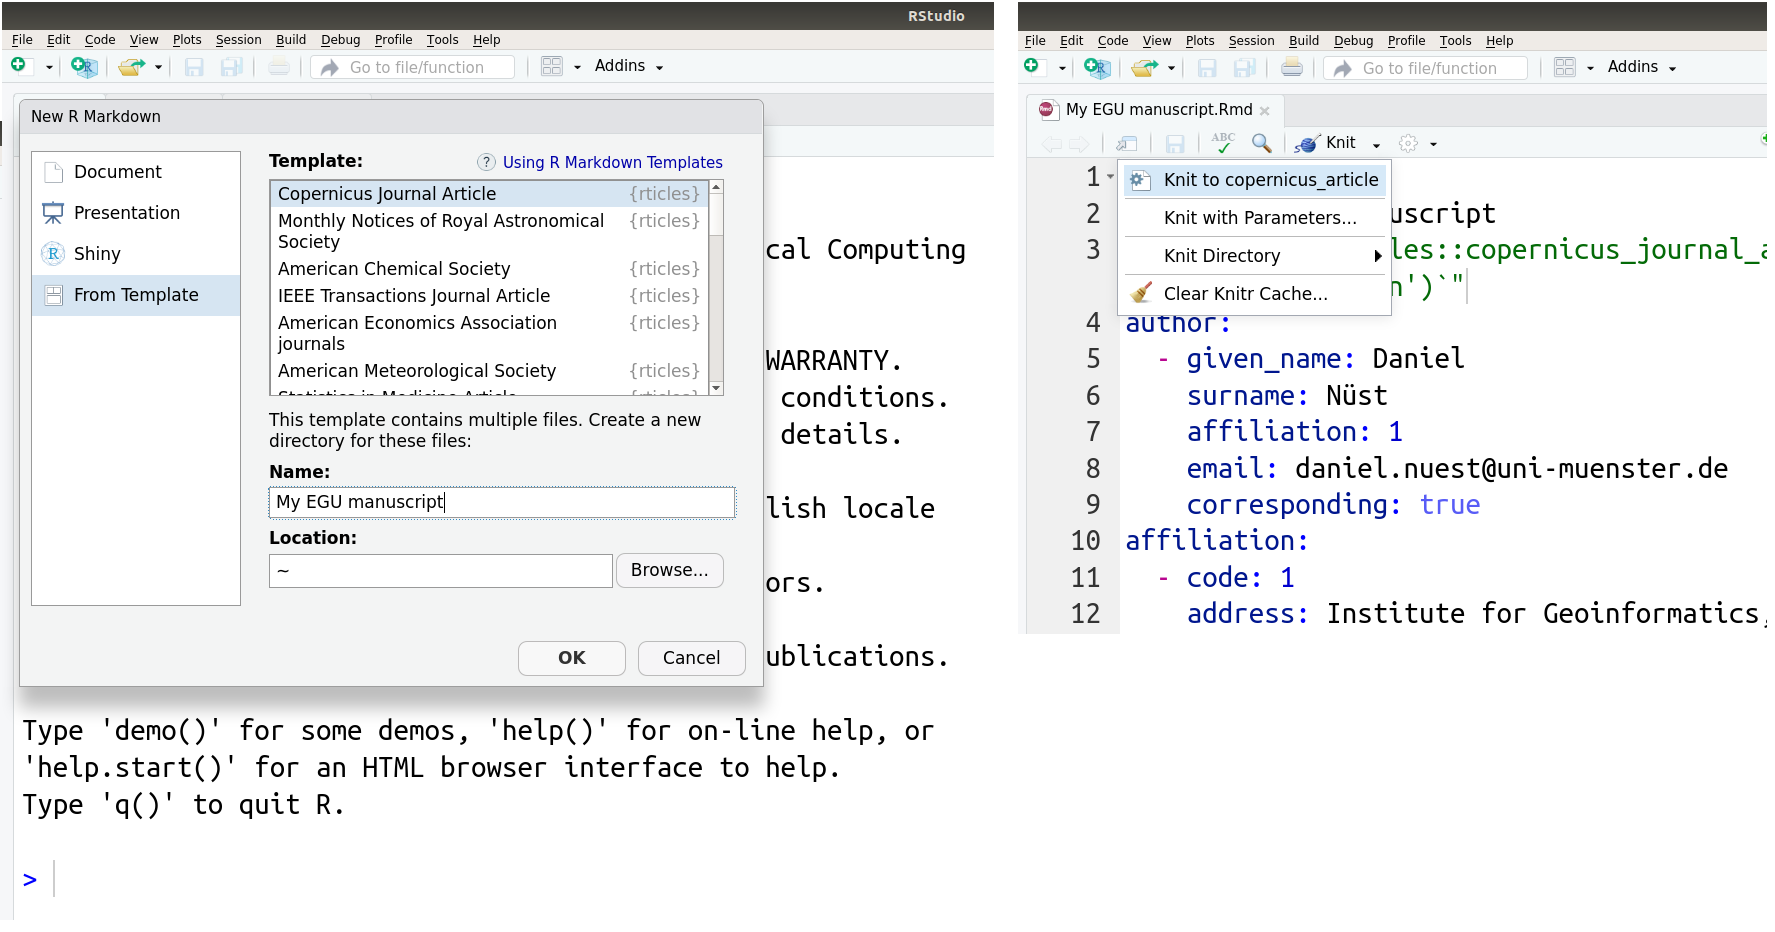Image resolution: width=1775 pixels, height=932 pixels.
Task: Click the Save icon in left RStudio toolbar
Action: (x=194, y=67)
